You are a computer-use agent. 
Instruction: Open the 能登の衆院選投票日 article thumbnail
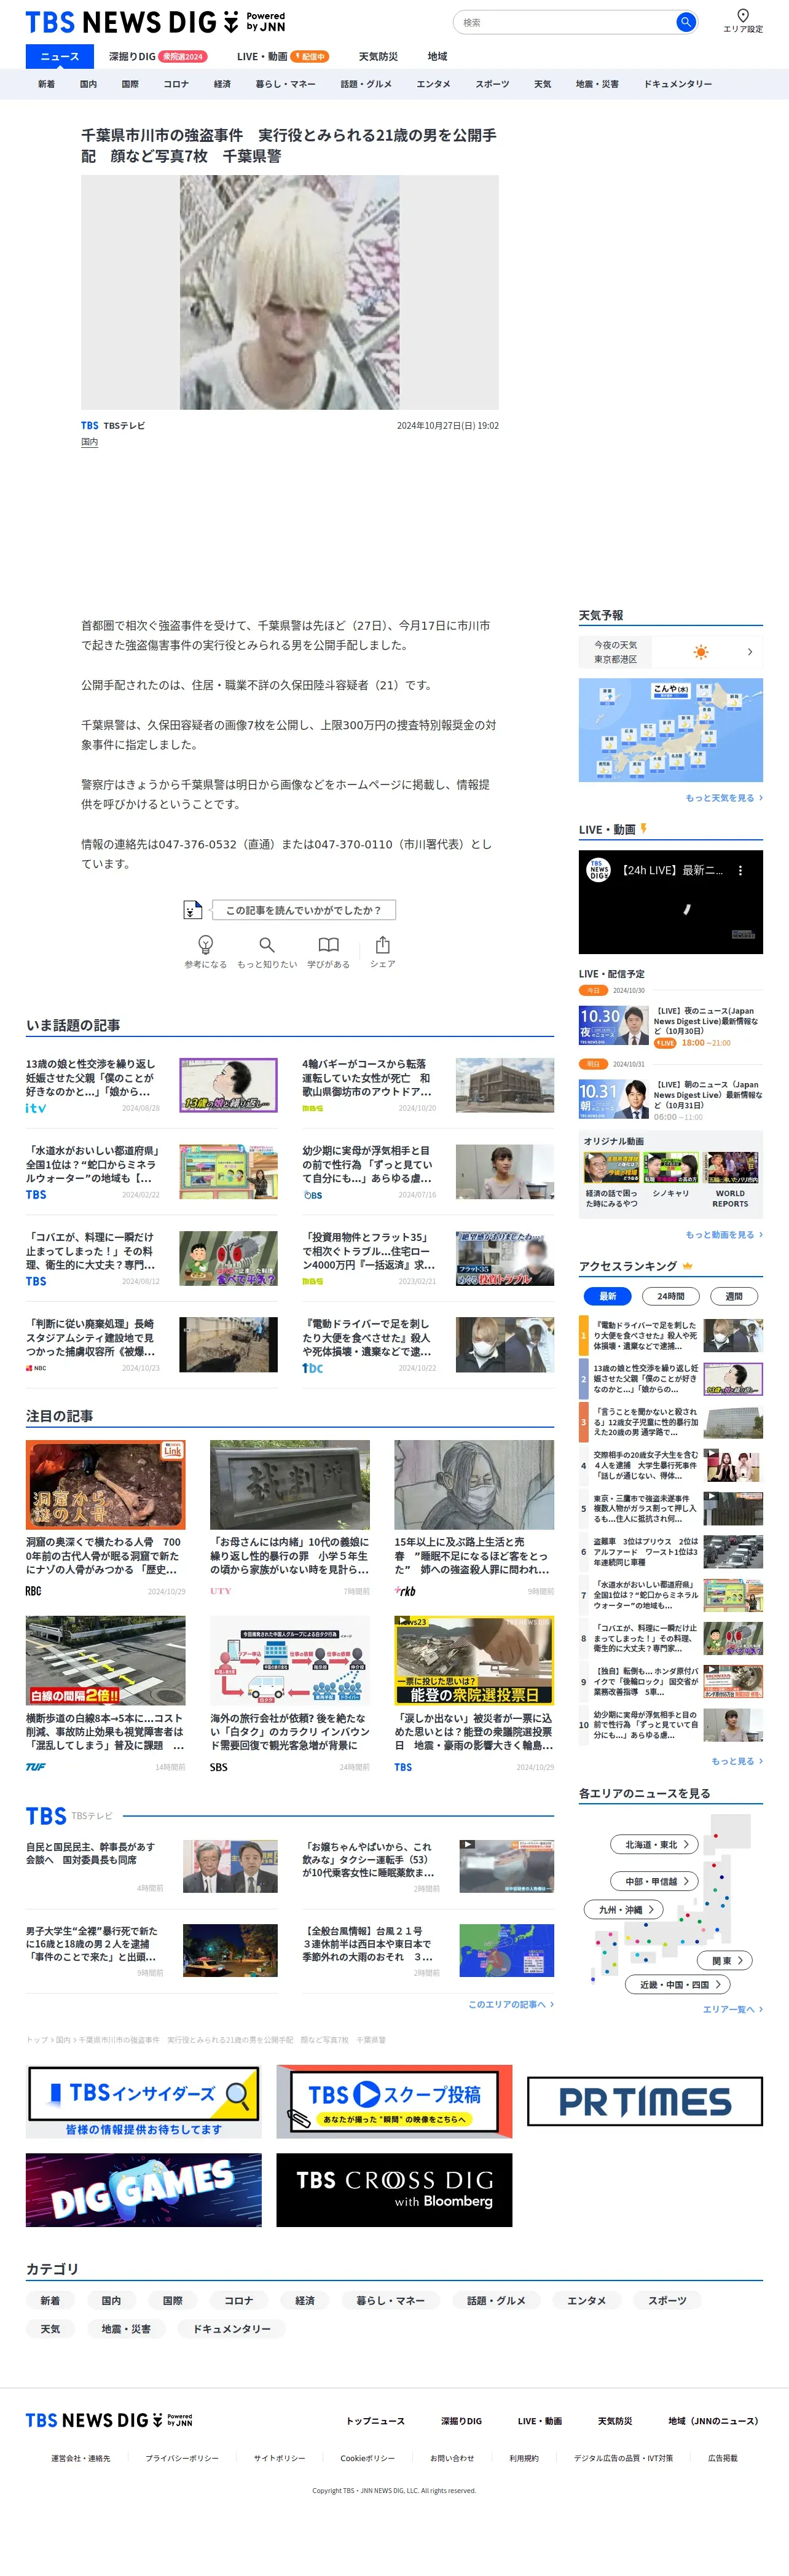click(474, 1660)
